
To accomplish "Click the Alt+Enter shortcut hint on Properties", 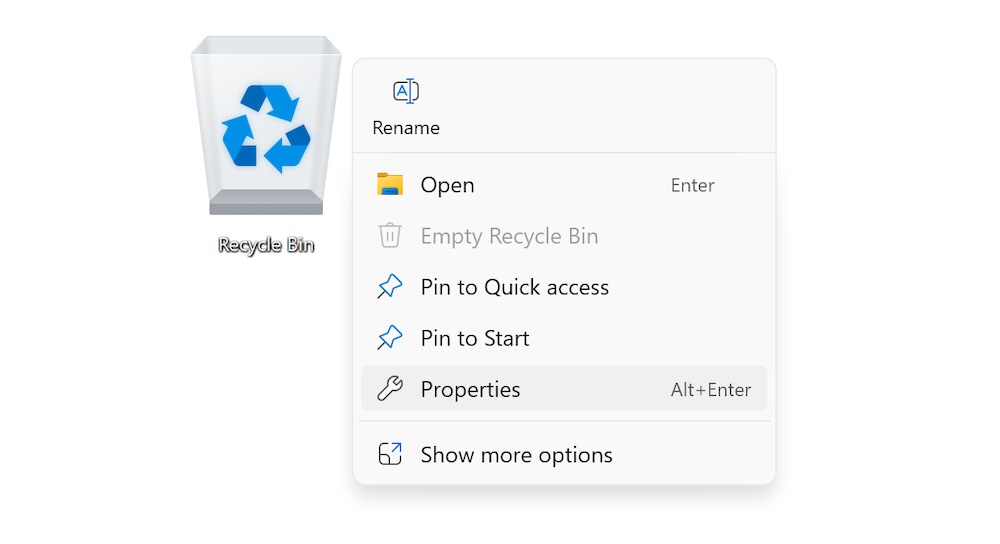I will point(710,390).
